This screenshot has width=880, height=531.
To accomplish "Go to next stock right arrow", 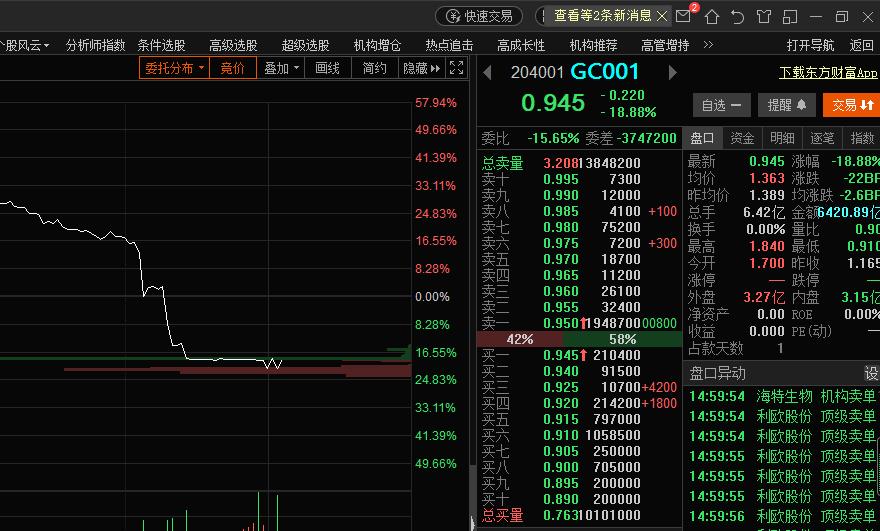I will pos(672,72).
